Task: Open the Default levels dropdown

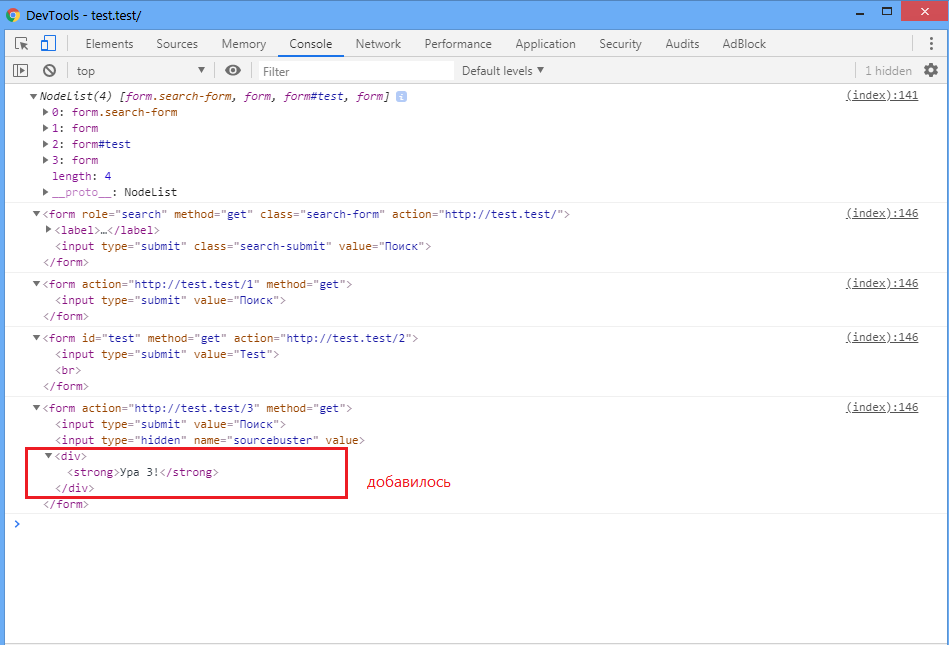Action: click(502, 71)
